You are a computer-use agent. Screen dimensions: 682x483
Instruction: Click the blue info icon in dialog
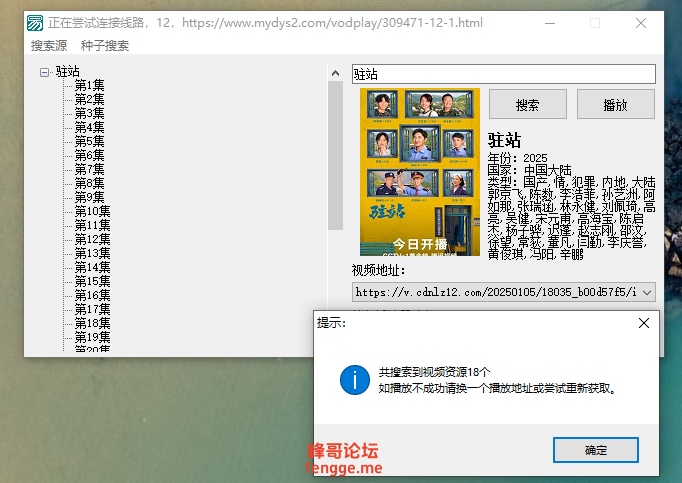(x=355, y=380)
